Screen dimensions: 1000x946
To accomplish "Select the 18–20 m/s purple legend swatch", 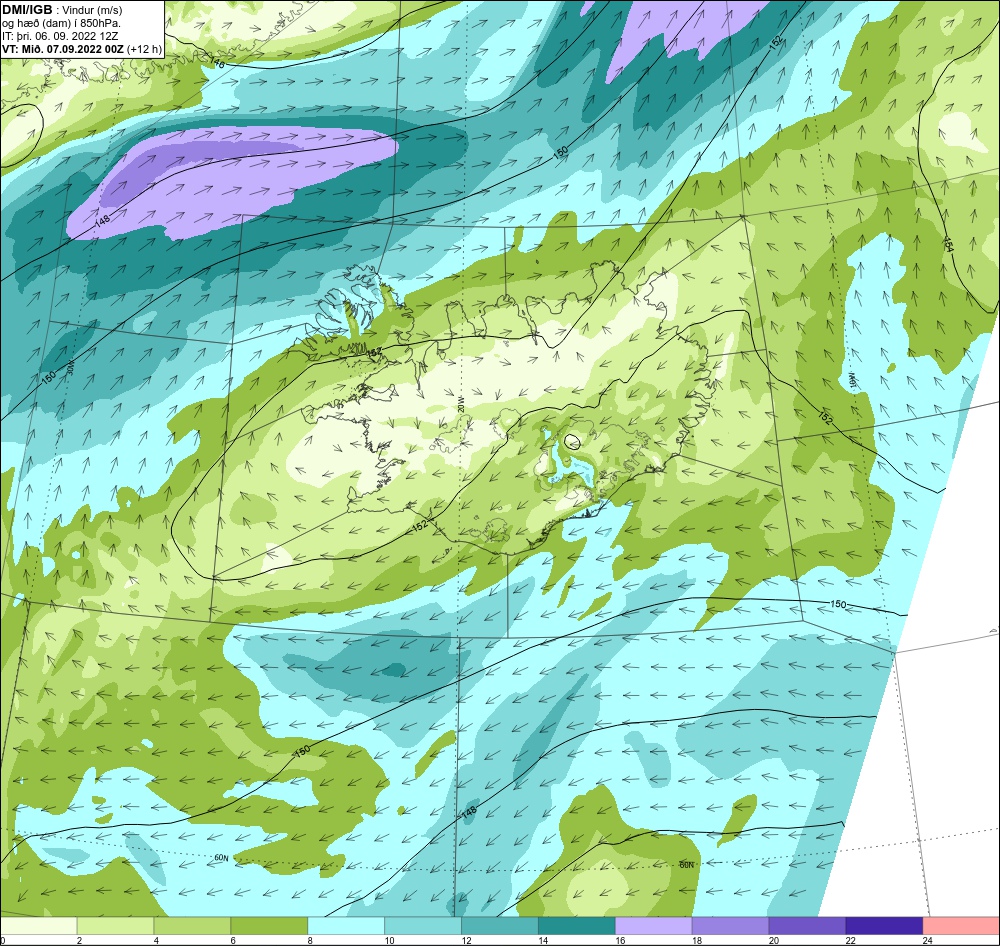I will [x=730, y=926].
